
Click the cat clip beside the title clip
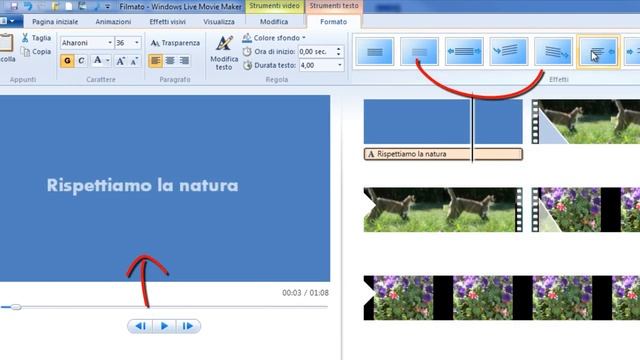[586, 122]
